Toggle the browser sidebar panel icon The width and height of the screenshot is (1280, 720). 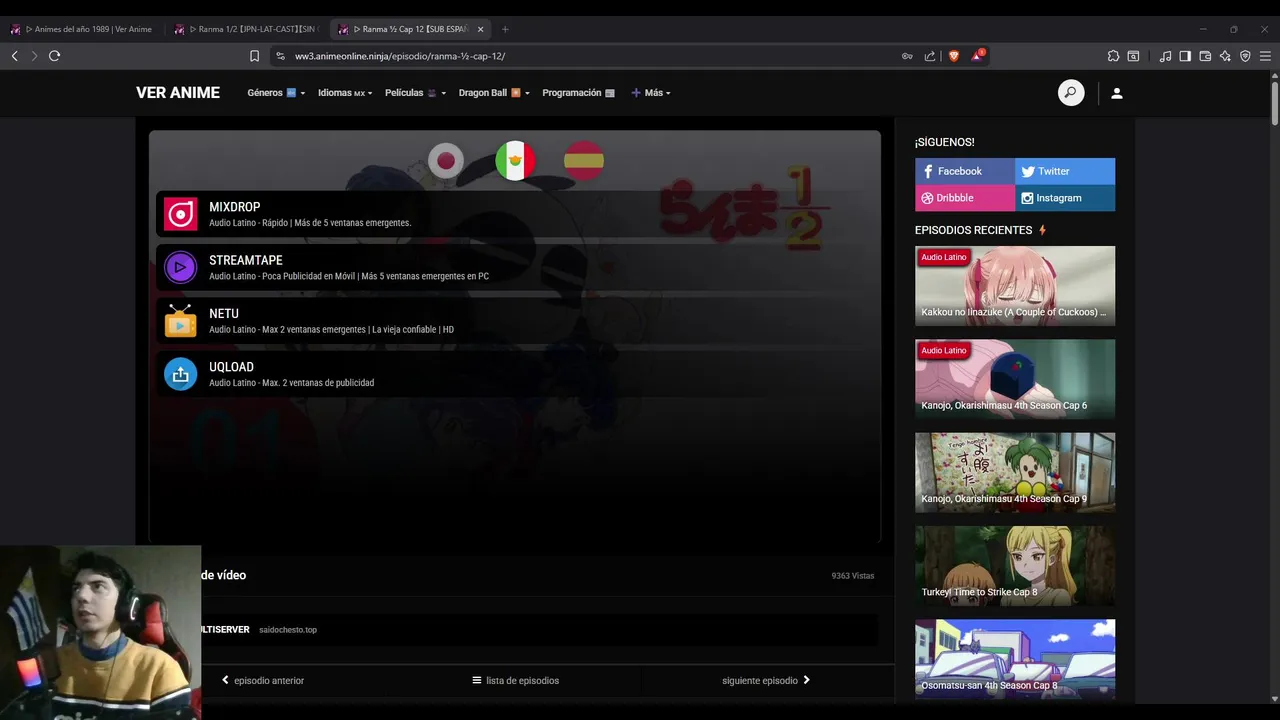pos(1185,56)
